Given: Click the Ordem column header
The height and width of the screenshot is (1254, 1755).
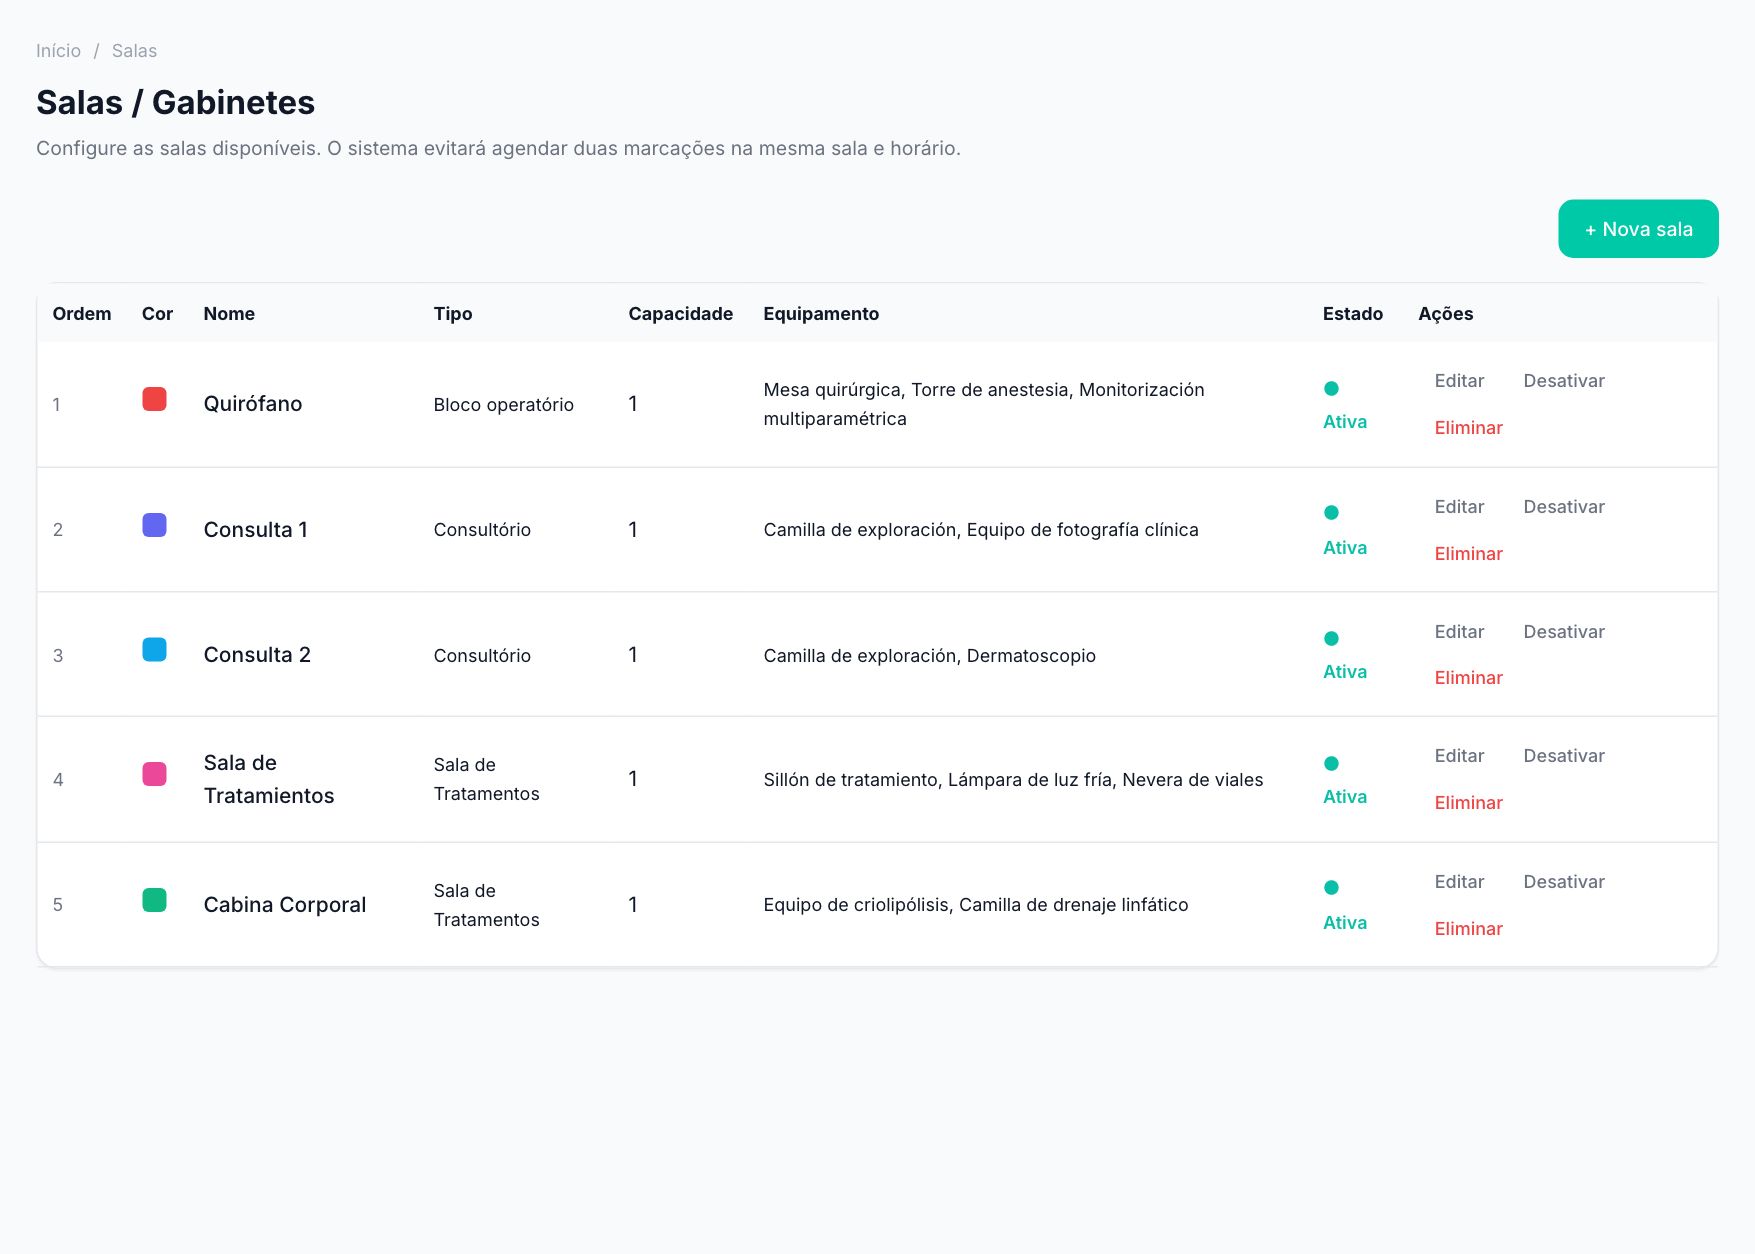Looking at the screenshot, I should tap(82, 314).
